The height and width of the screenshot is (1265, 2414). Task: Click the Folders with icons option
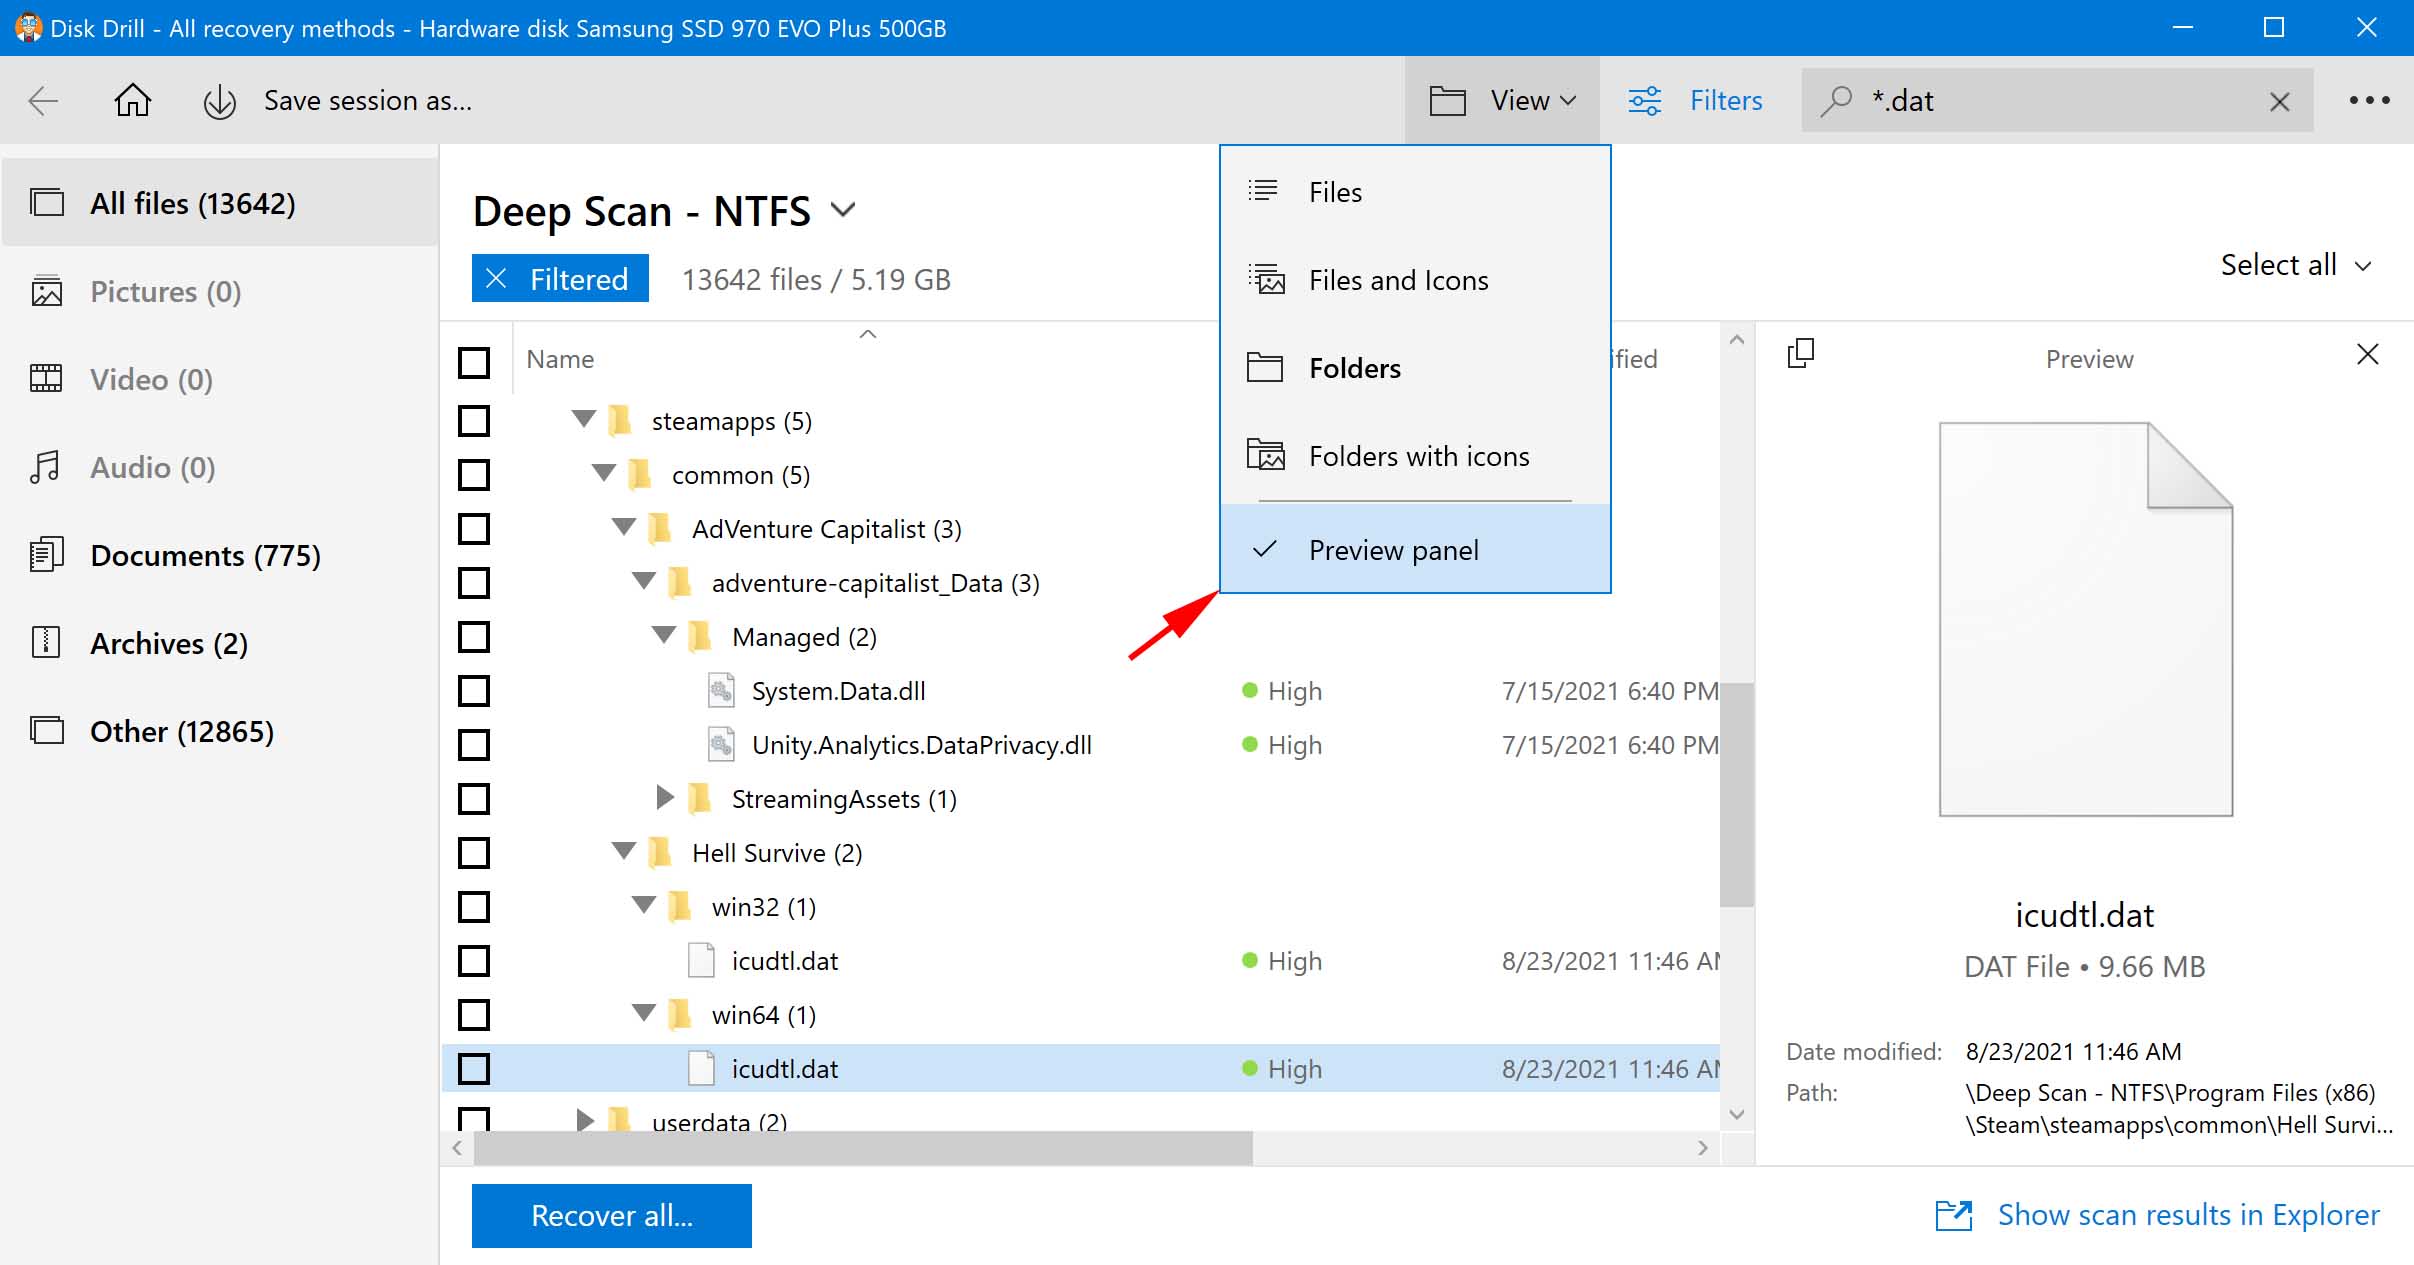(1418, 455)
